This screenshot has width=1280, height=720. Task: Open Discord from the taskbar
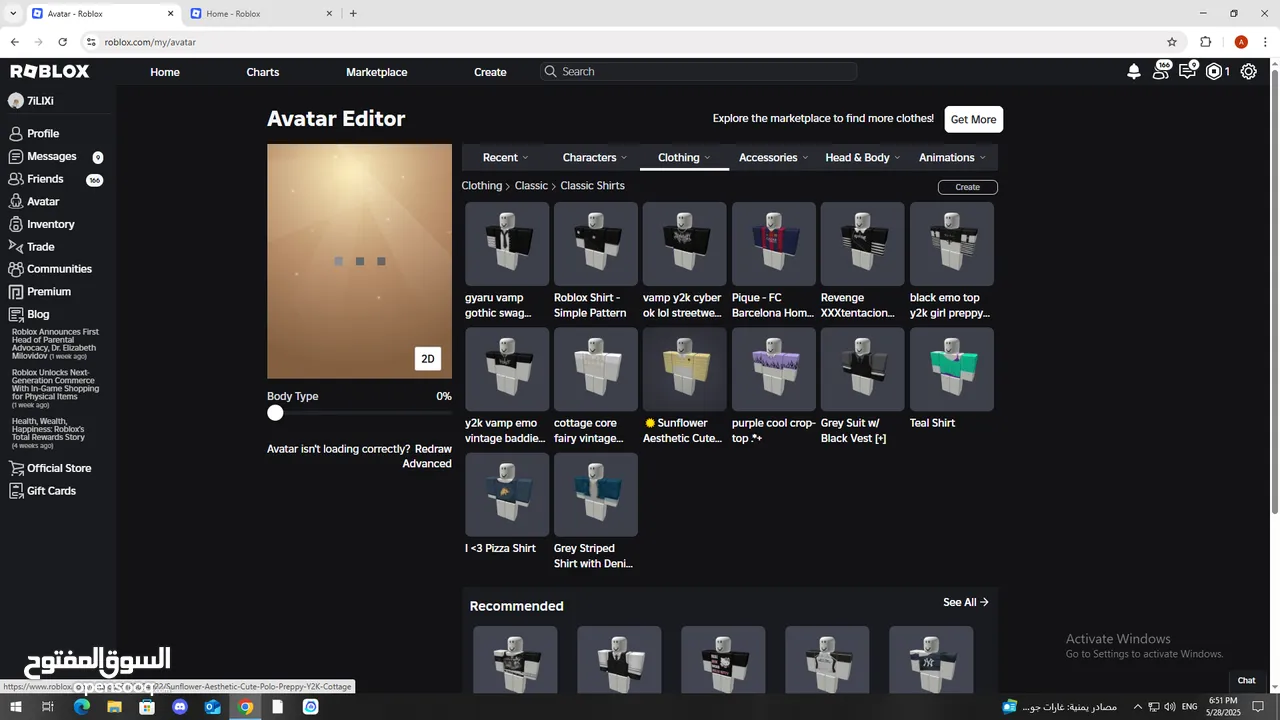[x=180, y=707]
